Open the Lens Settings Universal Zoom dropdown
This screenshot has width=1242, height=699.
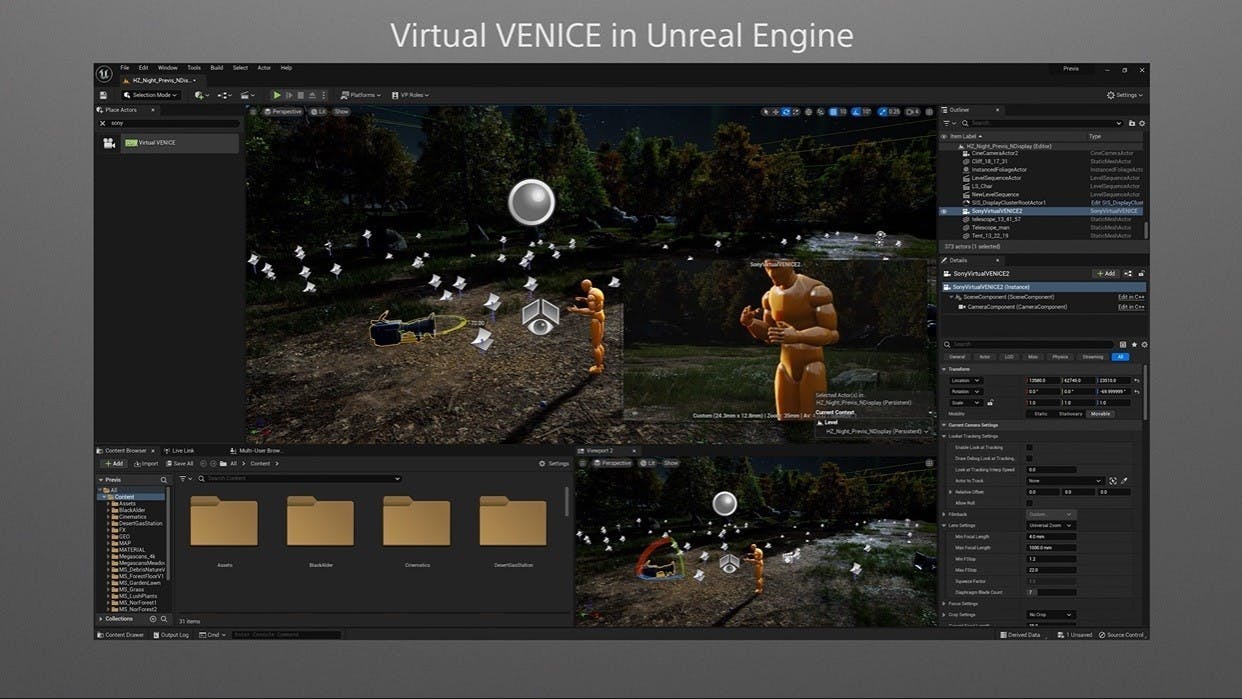click(1050, 525)
